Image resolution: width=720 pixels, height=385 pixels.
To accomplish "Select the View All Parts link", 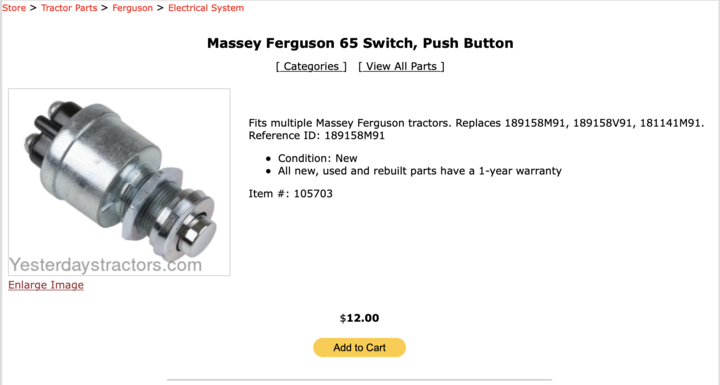I will click(401, 66).
